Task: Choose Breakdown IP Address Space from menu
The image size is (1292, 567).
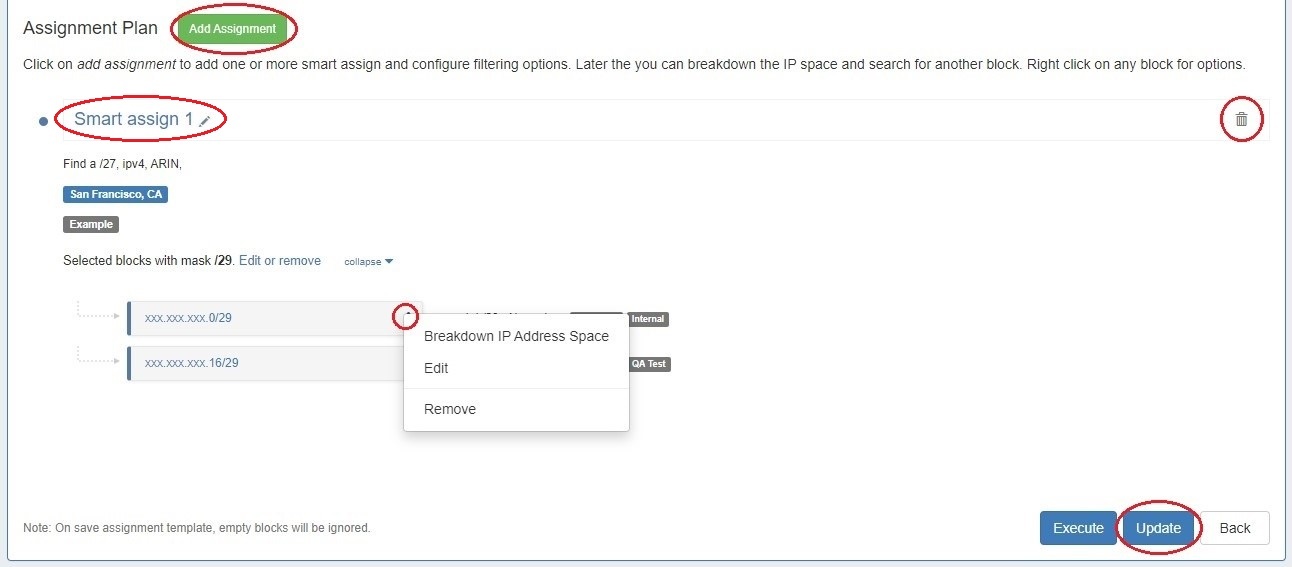Action: coord(516,336)
